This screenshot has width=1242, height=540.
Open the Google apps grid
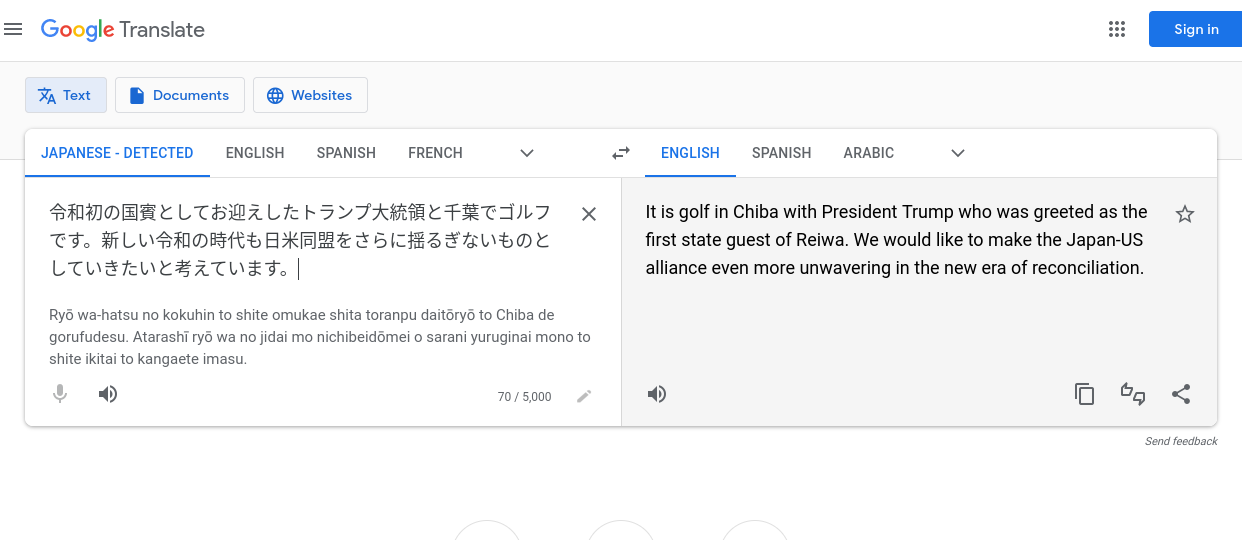(x=1117, y=29)
